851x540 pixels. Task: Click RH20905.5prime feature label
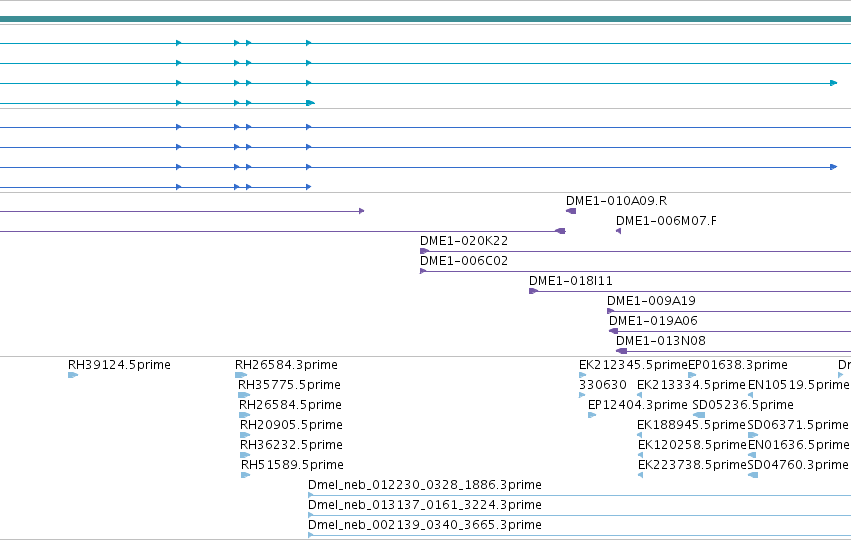(x=291, y=425)
